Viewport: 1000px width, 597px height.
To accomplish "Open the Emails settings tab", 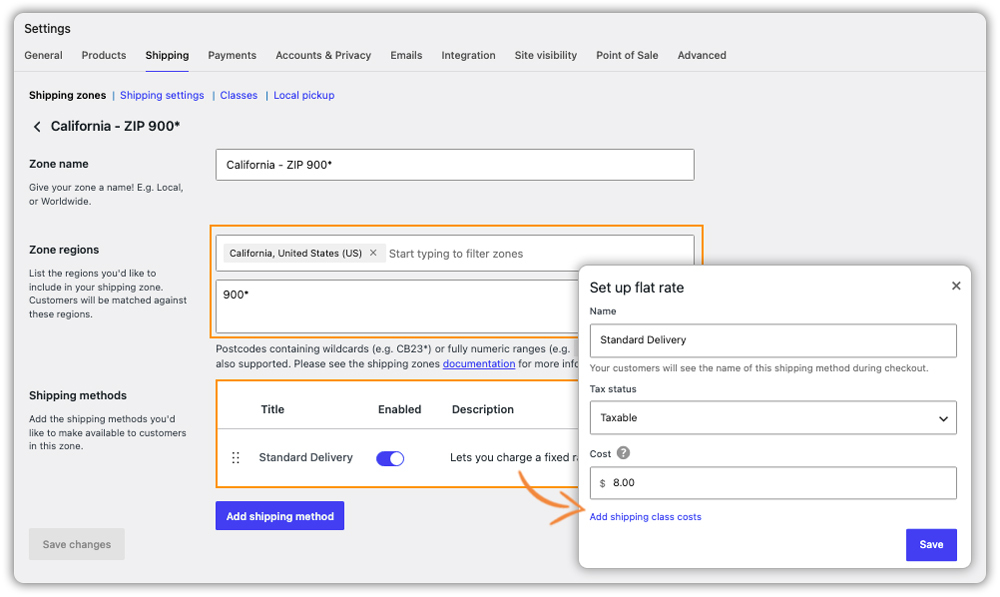I will (x=406, y=55).
